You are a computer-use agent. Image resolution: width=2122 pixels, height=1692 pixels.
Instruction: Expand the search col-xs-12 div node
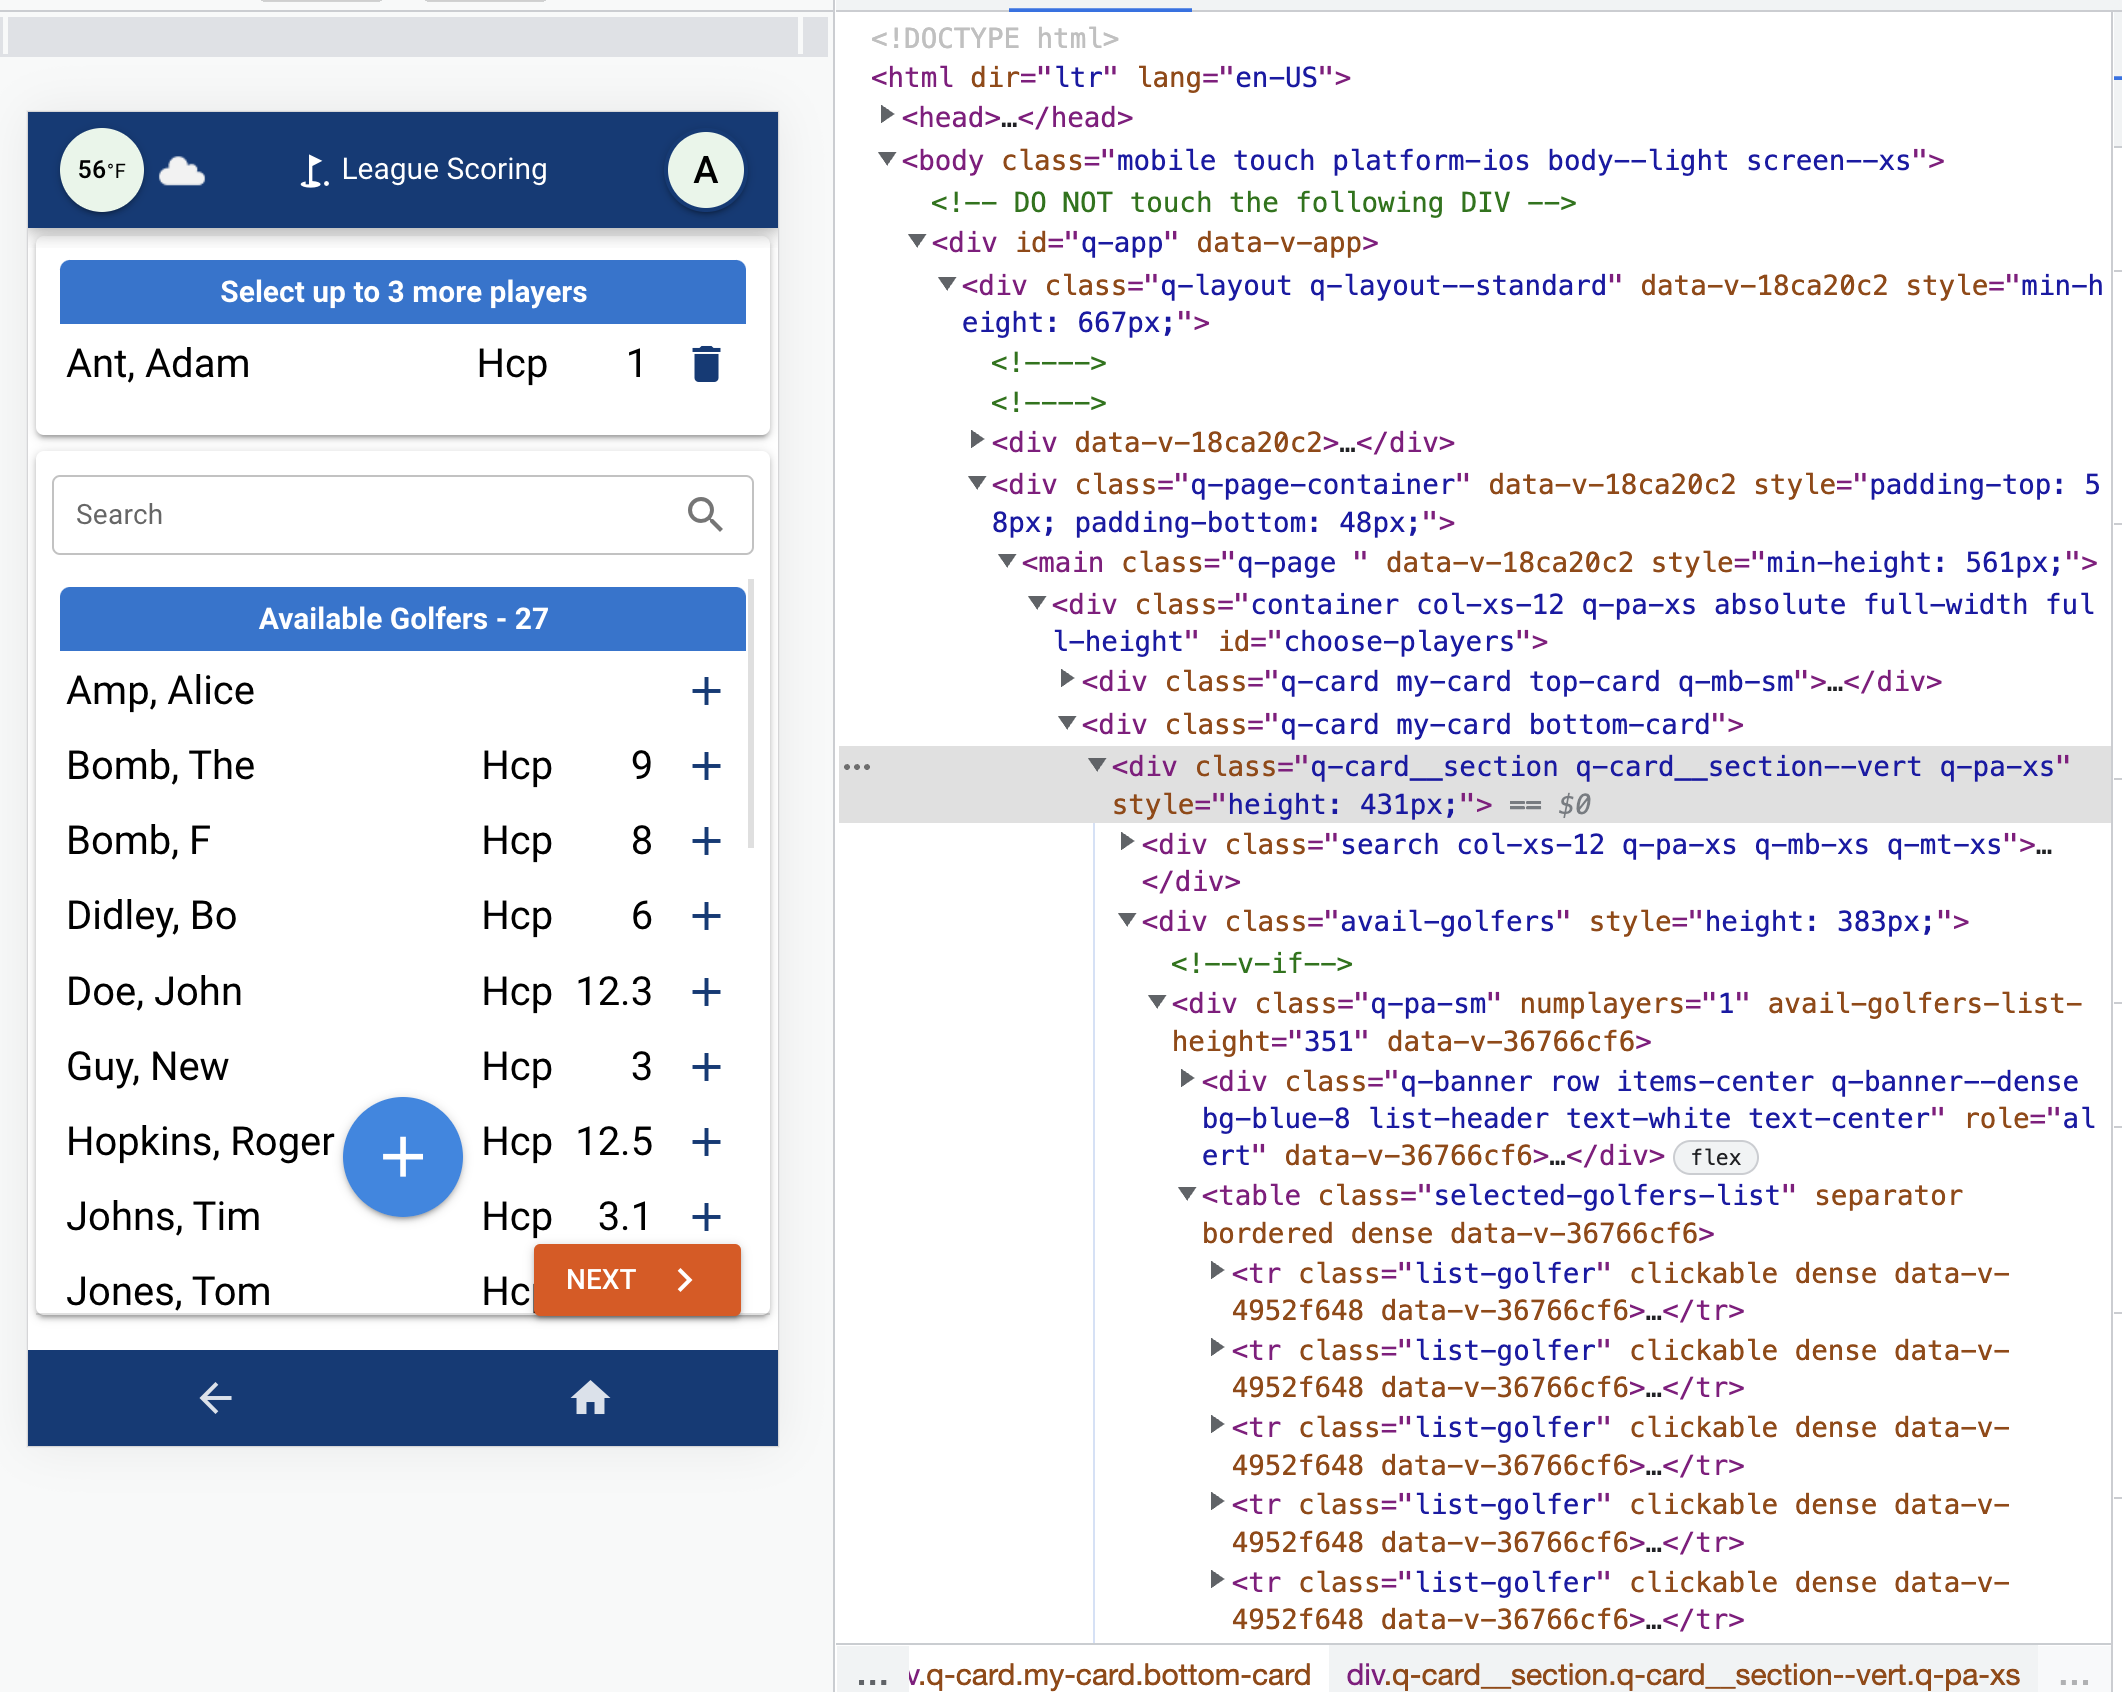point(1125,843)
